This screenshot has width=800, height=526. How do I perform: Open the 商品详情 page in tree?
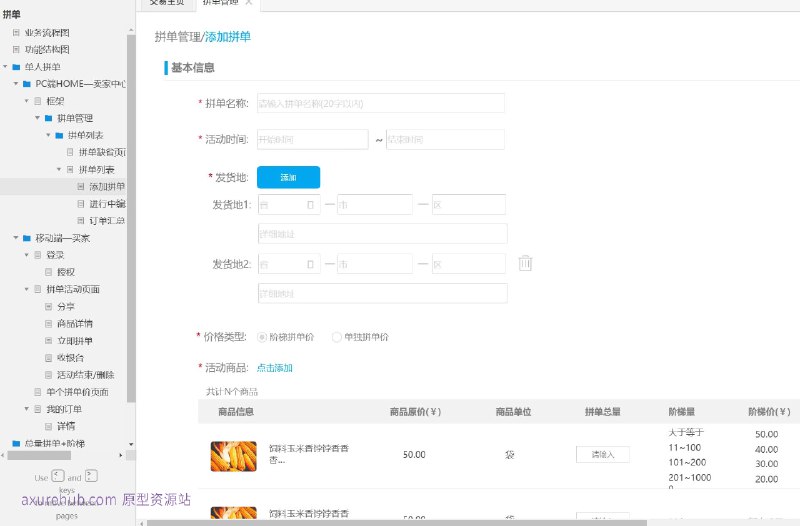74,323
